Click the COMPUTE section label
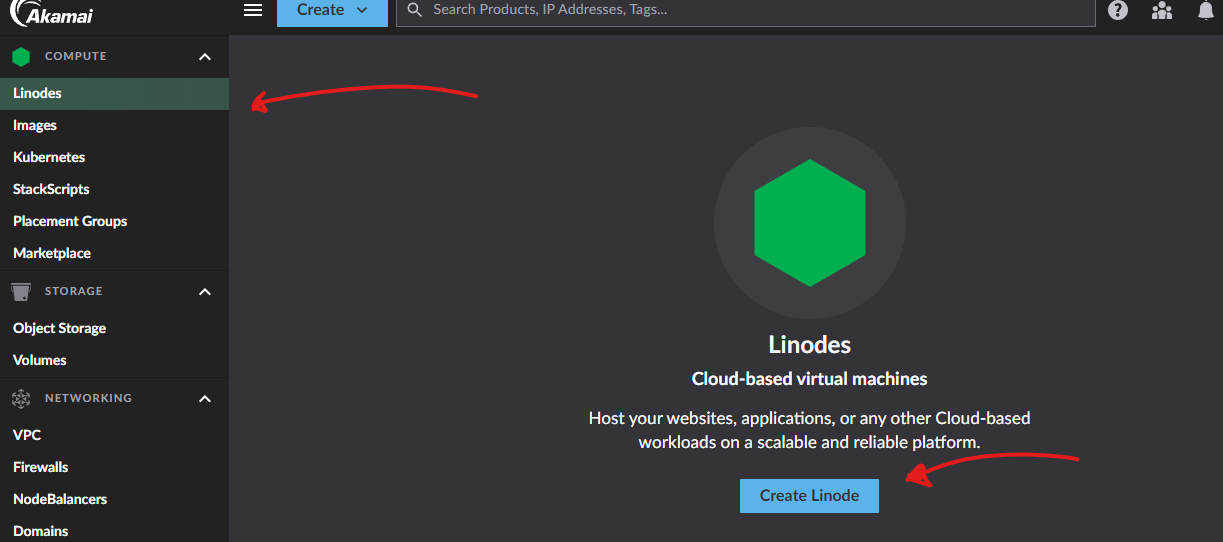1223x542 pixels. (76, 57)
